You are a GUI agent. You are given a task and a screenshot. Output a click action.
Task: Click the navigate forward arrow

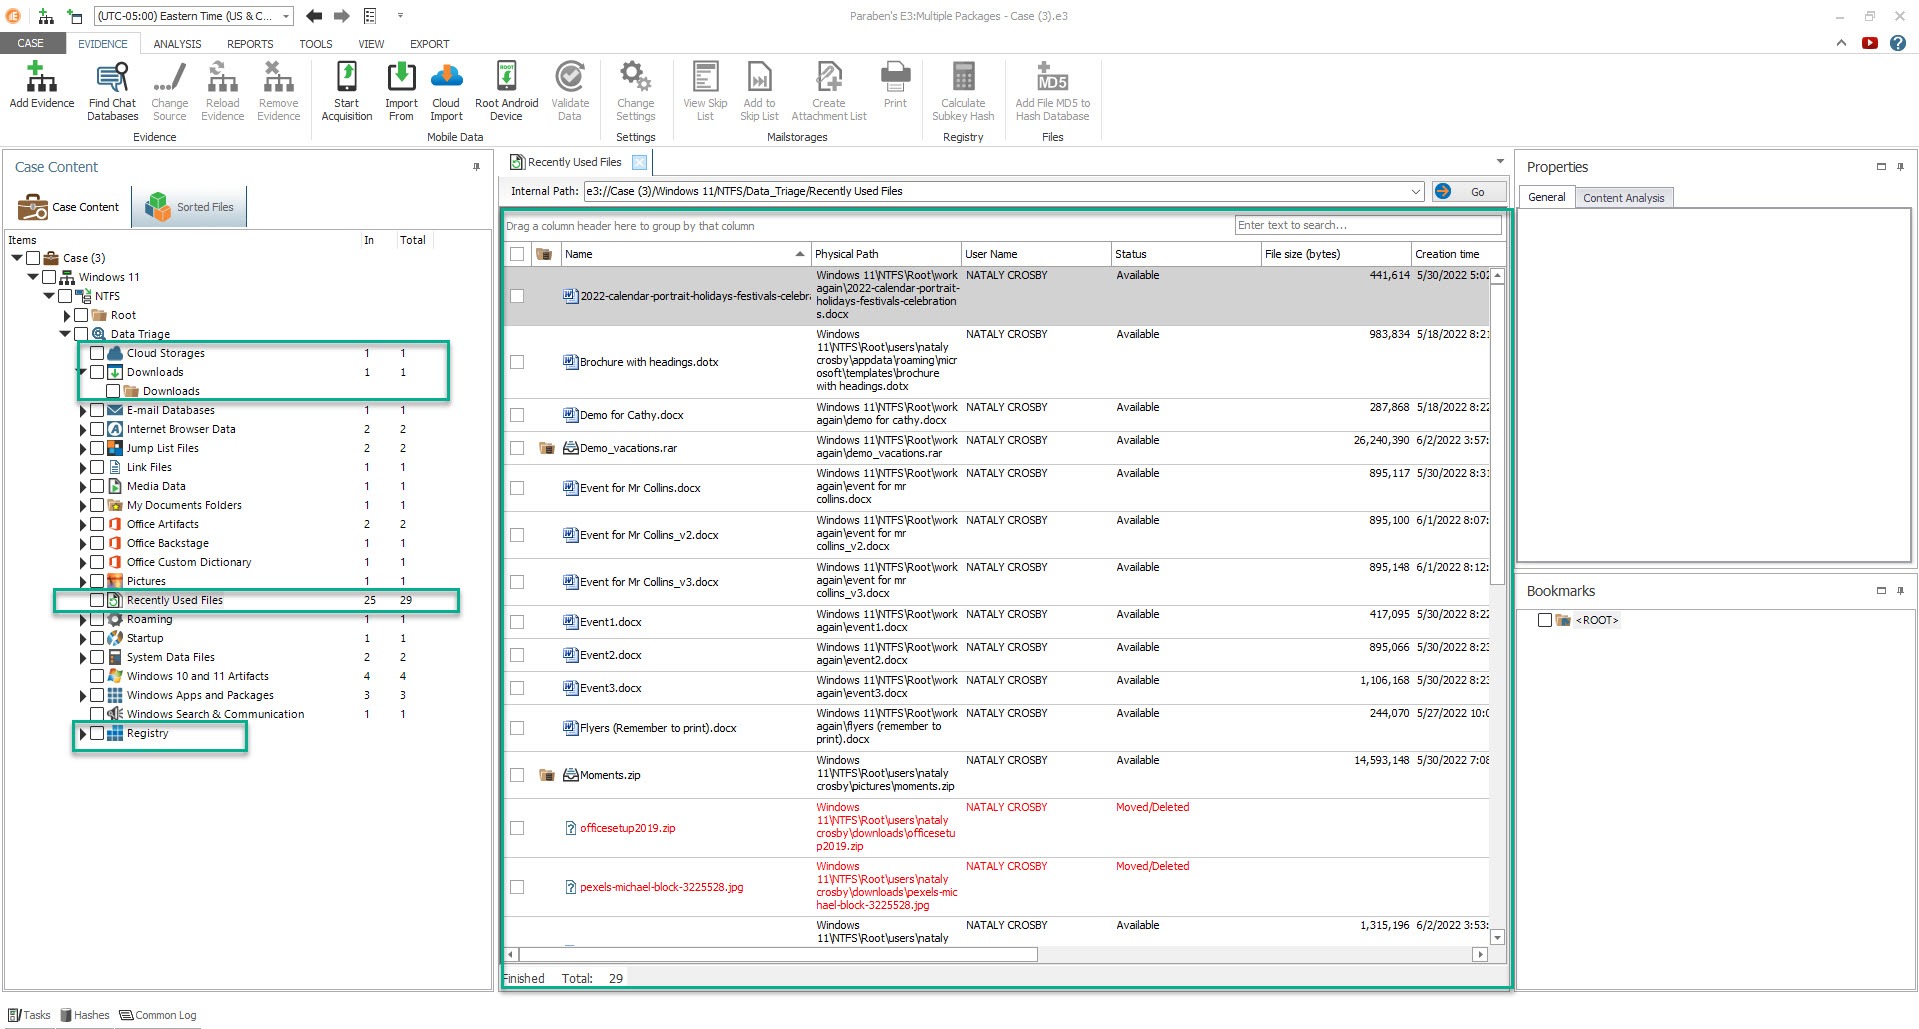[342, 16]
